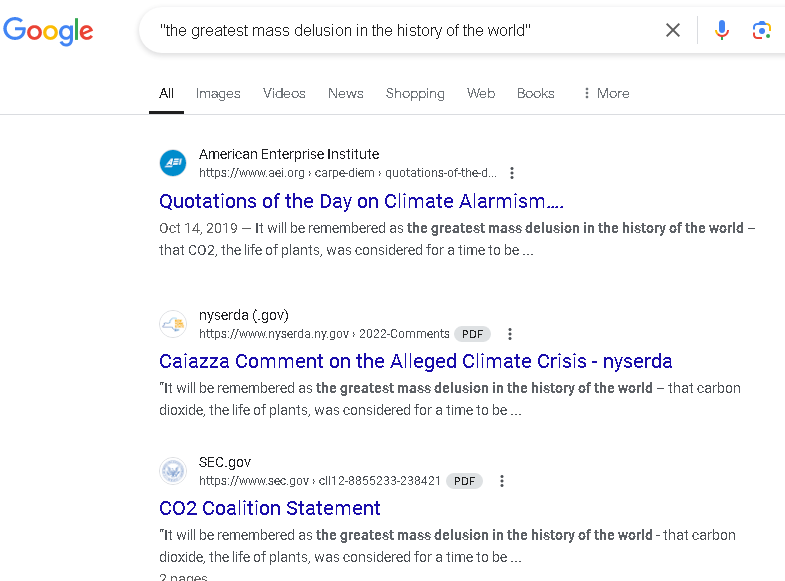The width and height of the screenshot is (785, 581).
Task: Open options menu for the nyserda result
Action: [x=510, y=334]
